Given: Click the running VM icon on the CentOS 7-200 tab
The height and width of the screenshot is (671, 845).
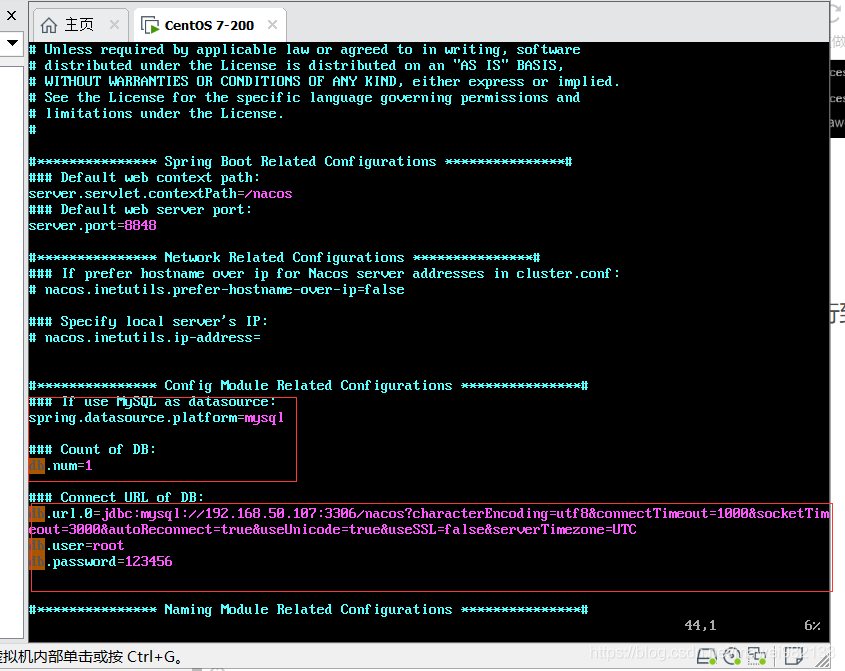Looking at the screenshot, I should tap(150, 25).
